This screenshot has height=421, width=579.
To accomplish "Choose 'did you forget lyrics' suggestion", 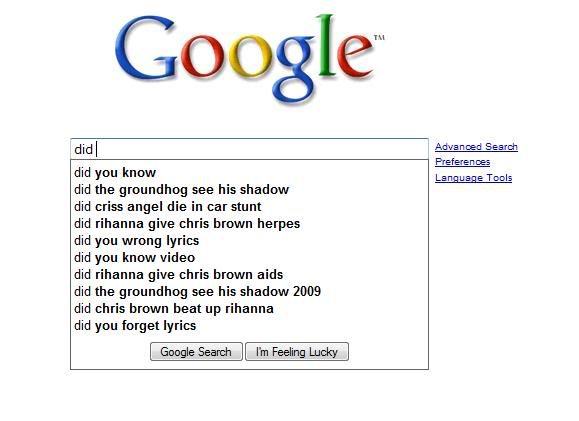I will point(249,325).
